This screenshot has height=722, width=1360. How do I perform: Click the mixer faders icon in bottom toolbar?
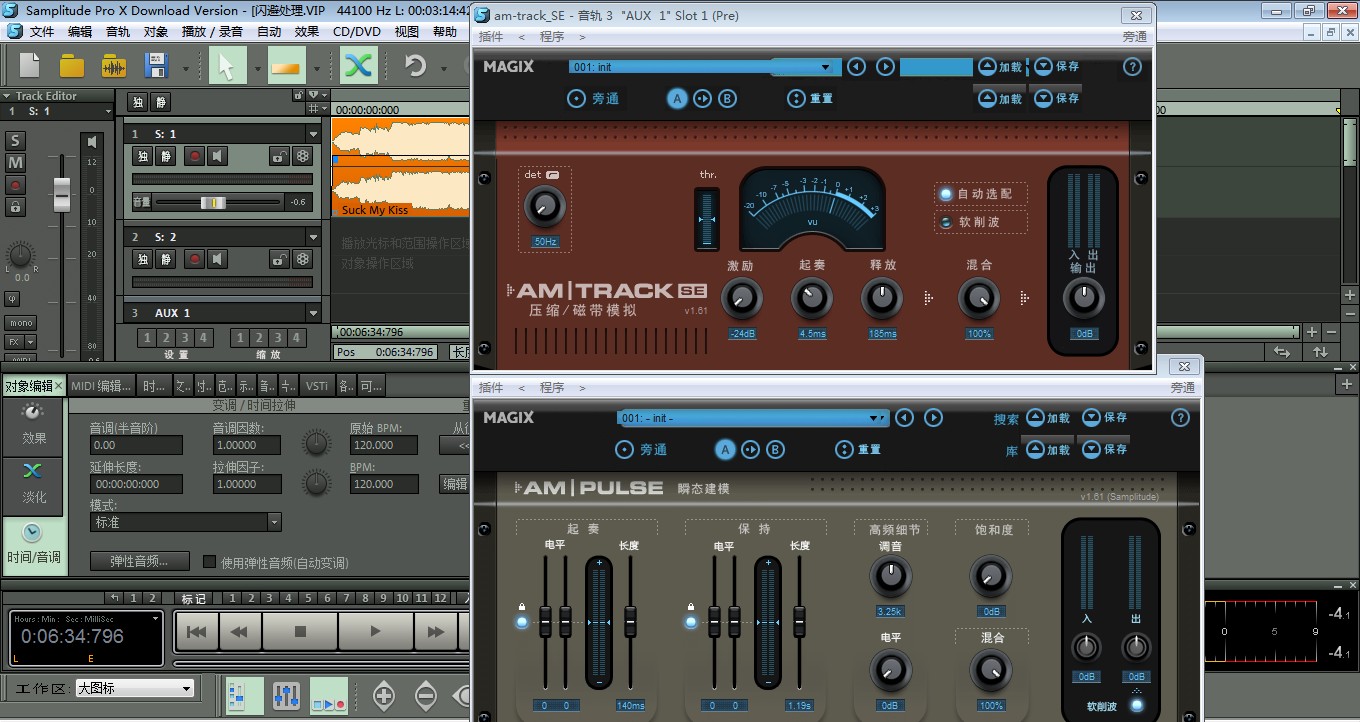click(286, 696)
